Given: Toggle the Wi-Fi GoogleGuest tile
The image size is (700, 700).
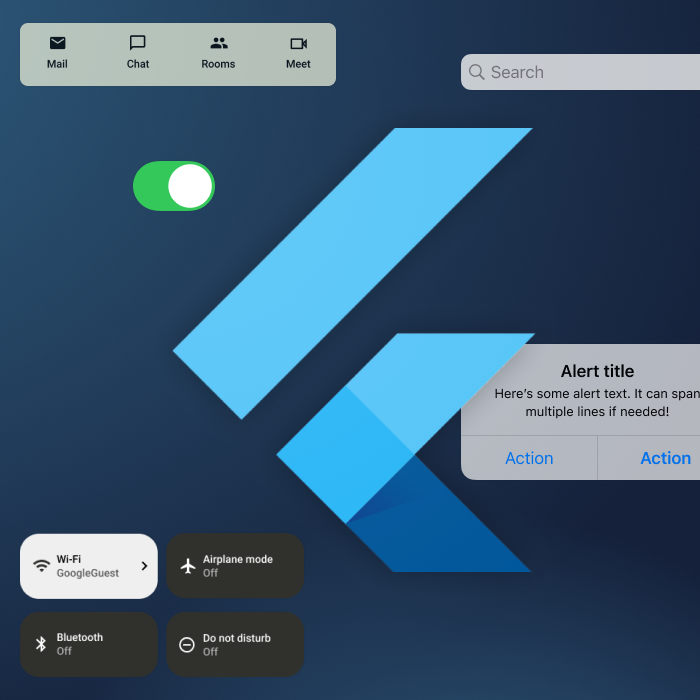Looking at the screenshot, I should click(89, 566).
